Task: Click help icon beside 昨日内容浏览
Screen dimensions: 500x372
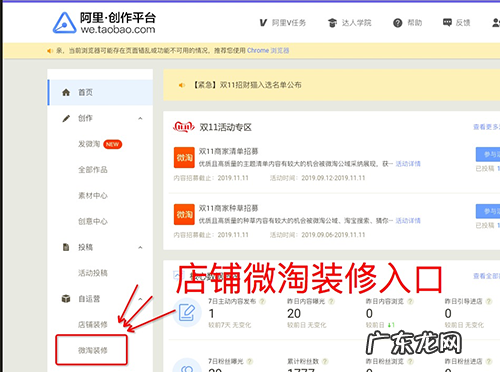Action: 410,301
